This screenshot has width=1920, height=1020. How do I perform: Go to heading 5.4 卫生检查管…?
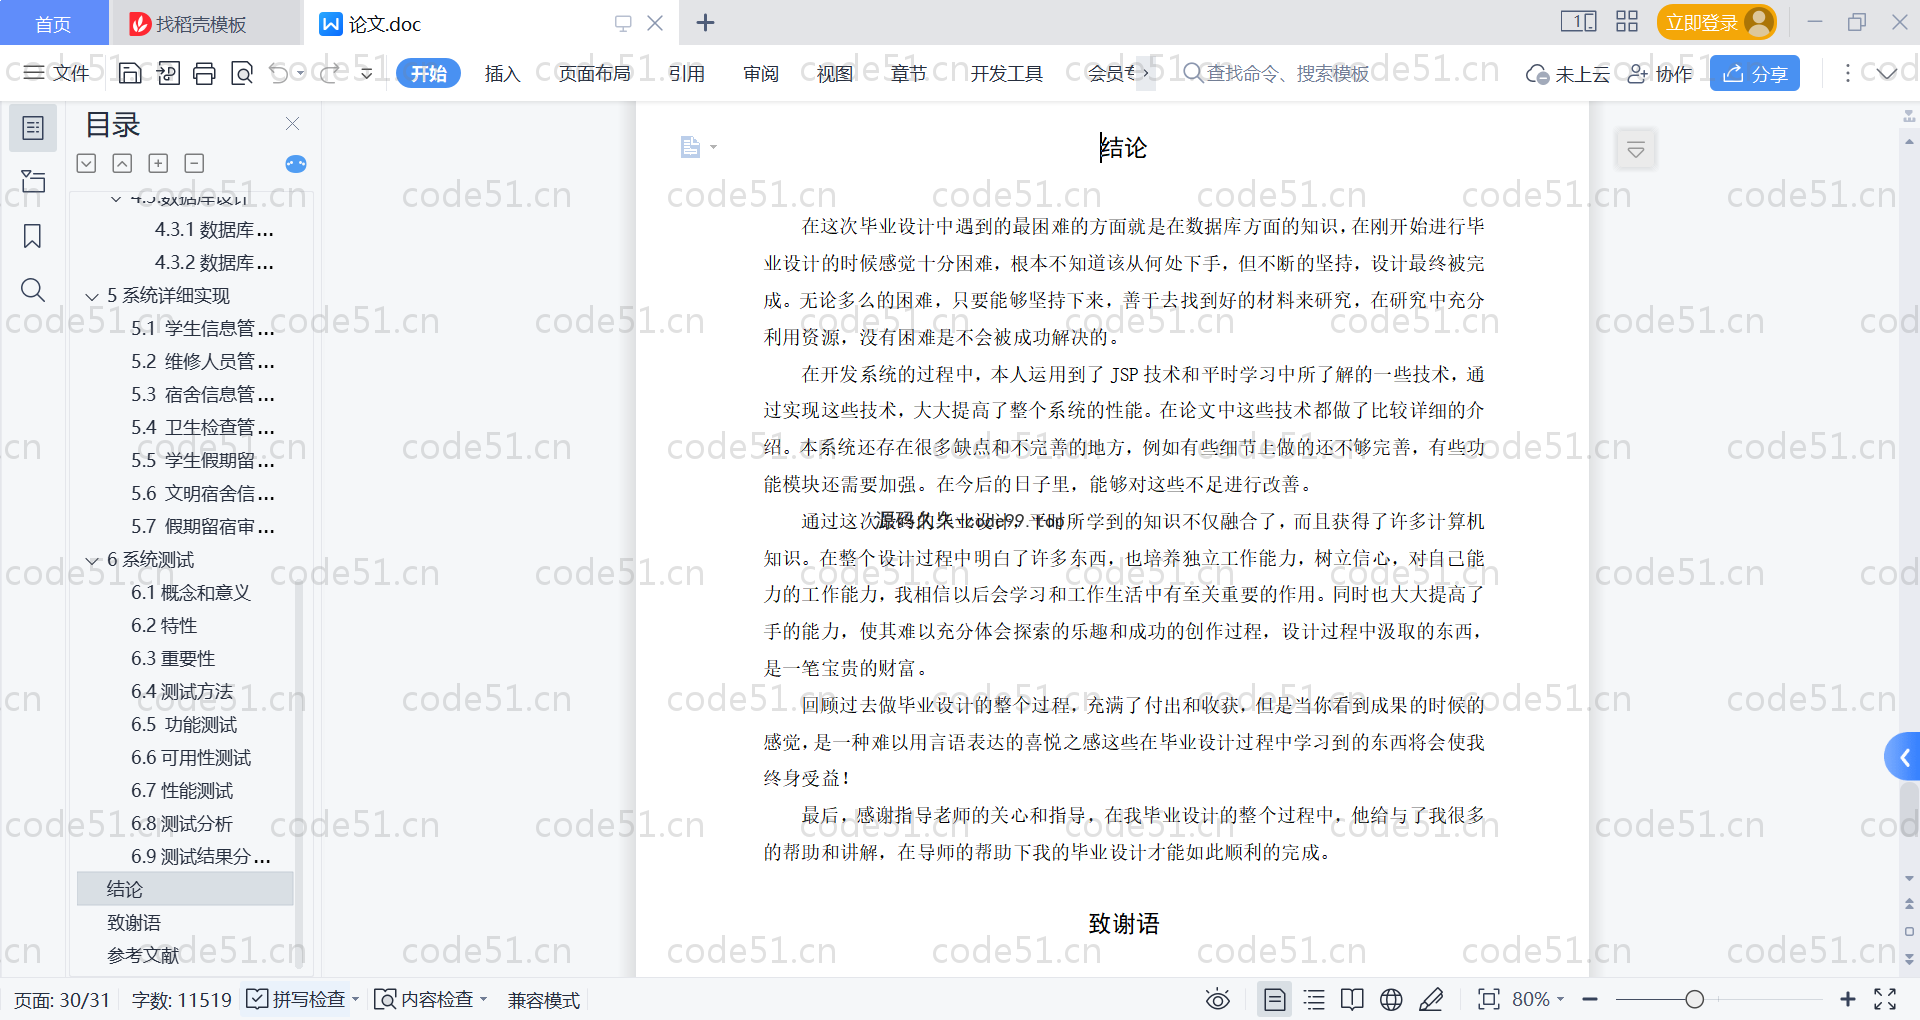coord(202,427)
